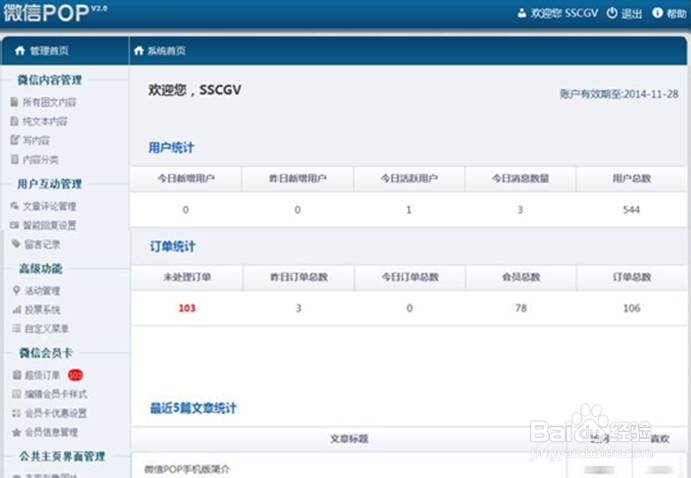
Task: Click the username text 欢迎您 SSCGV in header
Action: tap(564, 13)
